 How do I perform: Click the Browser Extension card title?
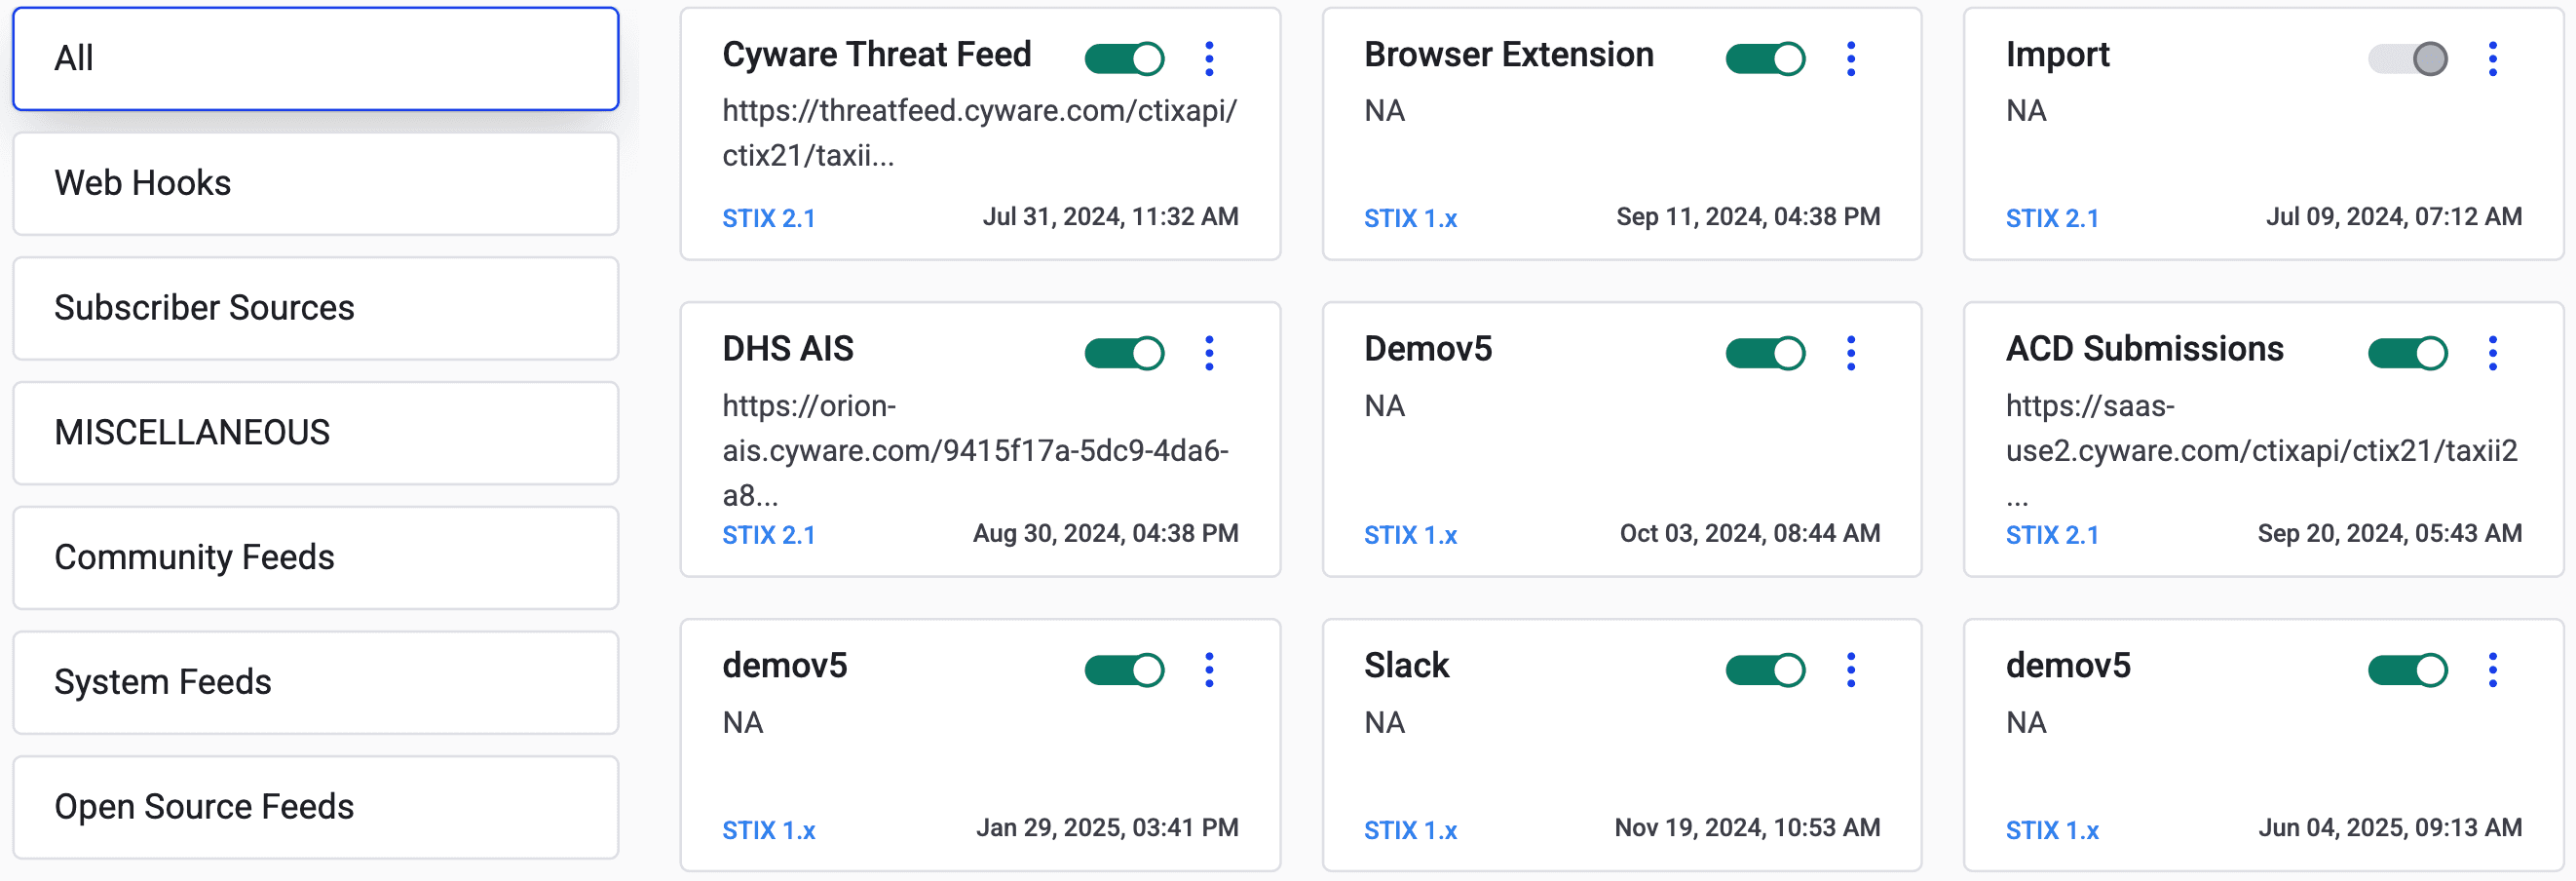(x=1508, y=55)
